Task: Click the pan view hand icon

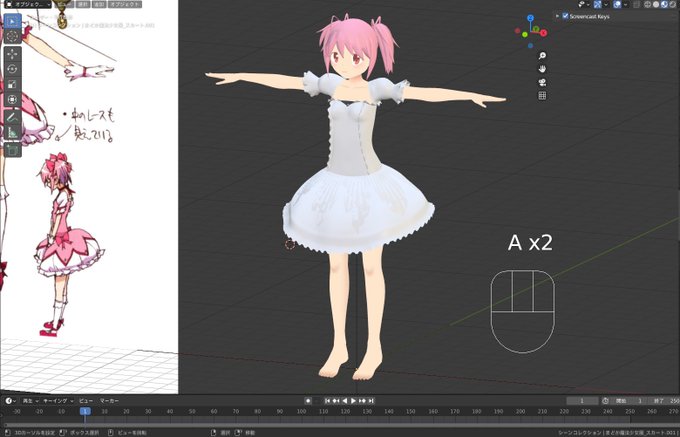Action: click(x=542, y=69)
